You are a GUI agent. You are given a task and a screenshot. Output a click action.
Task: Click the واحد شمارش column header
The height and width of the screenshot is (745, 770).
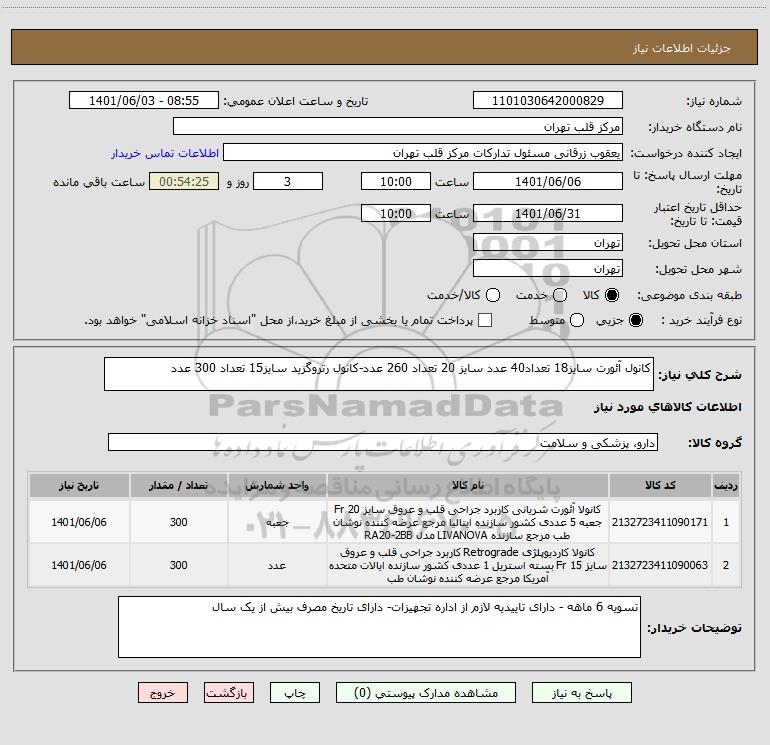(x=277, y=485)
